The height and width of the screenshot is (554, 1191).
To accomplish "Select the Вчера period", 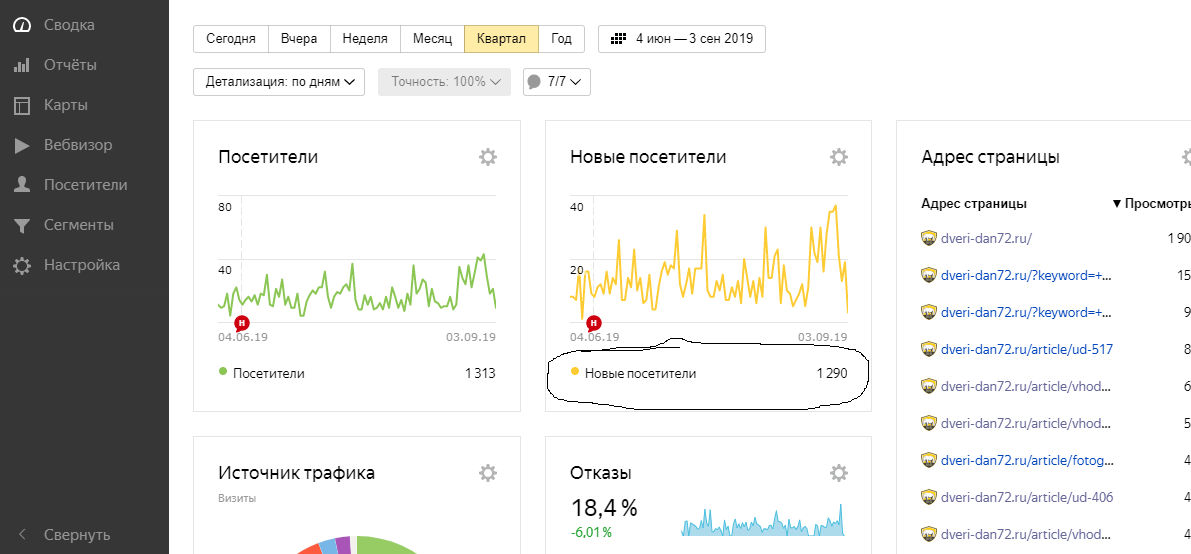I will (x=299, y=39).
